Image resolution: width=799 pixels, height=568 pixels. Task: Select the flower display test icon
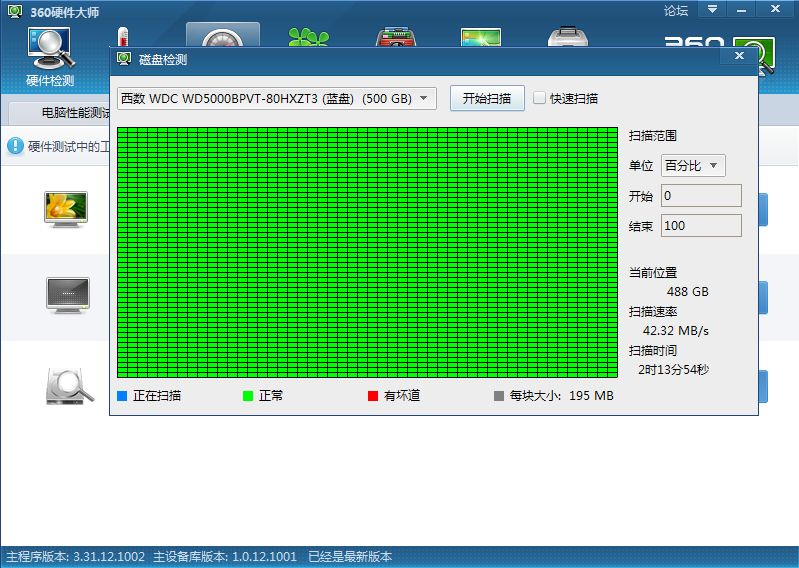click(x=67, y=208)
